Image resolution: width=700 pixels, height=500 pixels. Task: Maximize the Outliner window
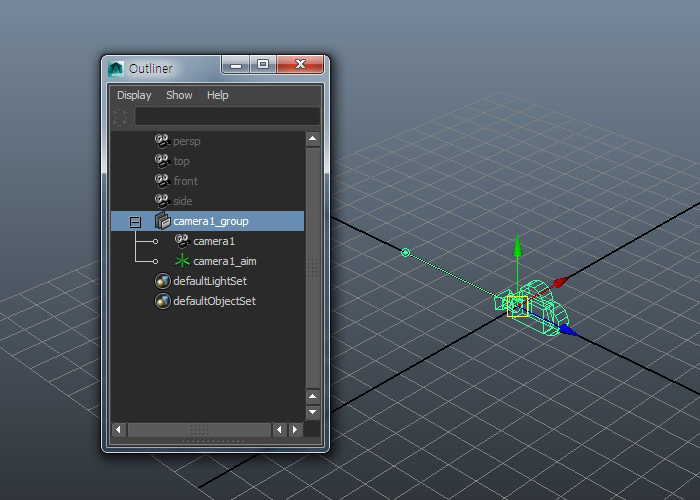point(263,65)
